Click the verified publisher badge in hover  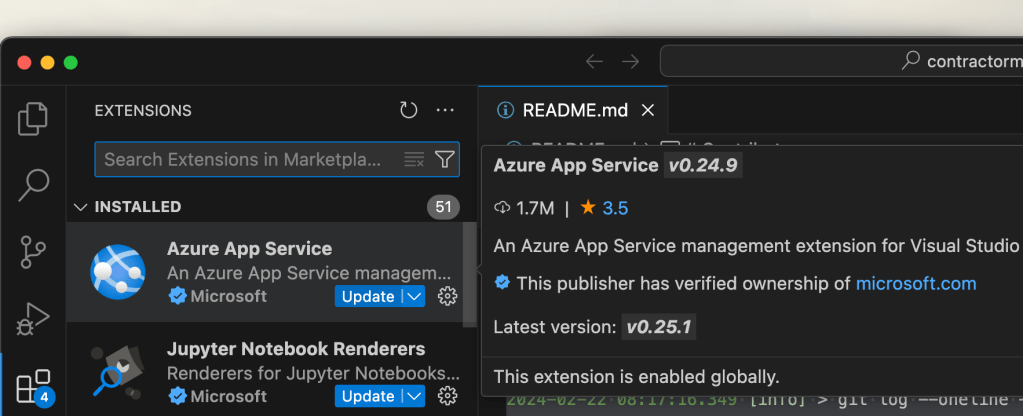502,283
